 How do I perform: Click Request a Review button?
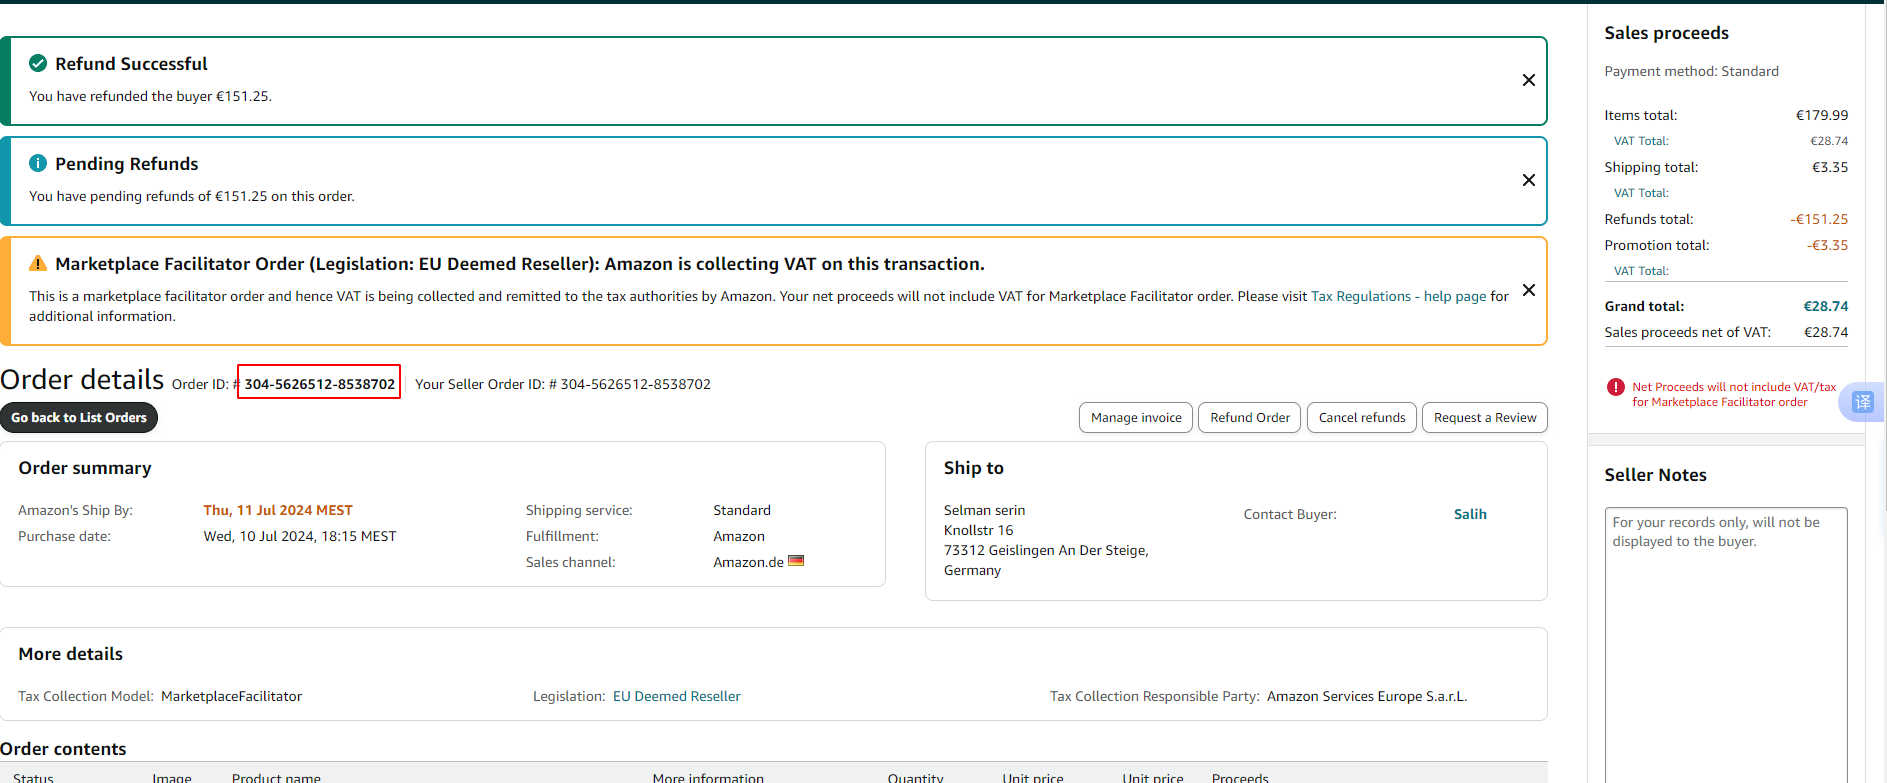1484,418
